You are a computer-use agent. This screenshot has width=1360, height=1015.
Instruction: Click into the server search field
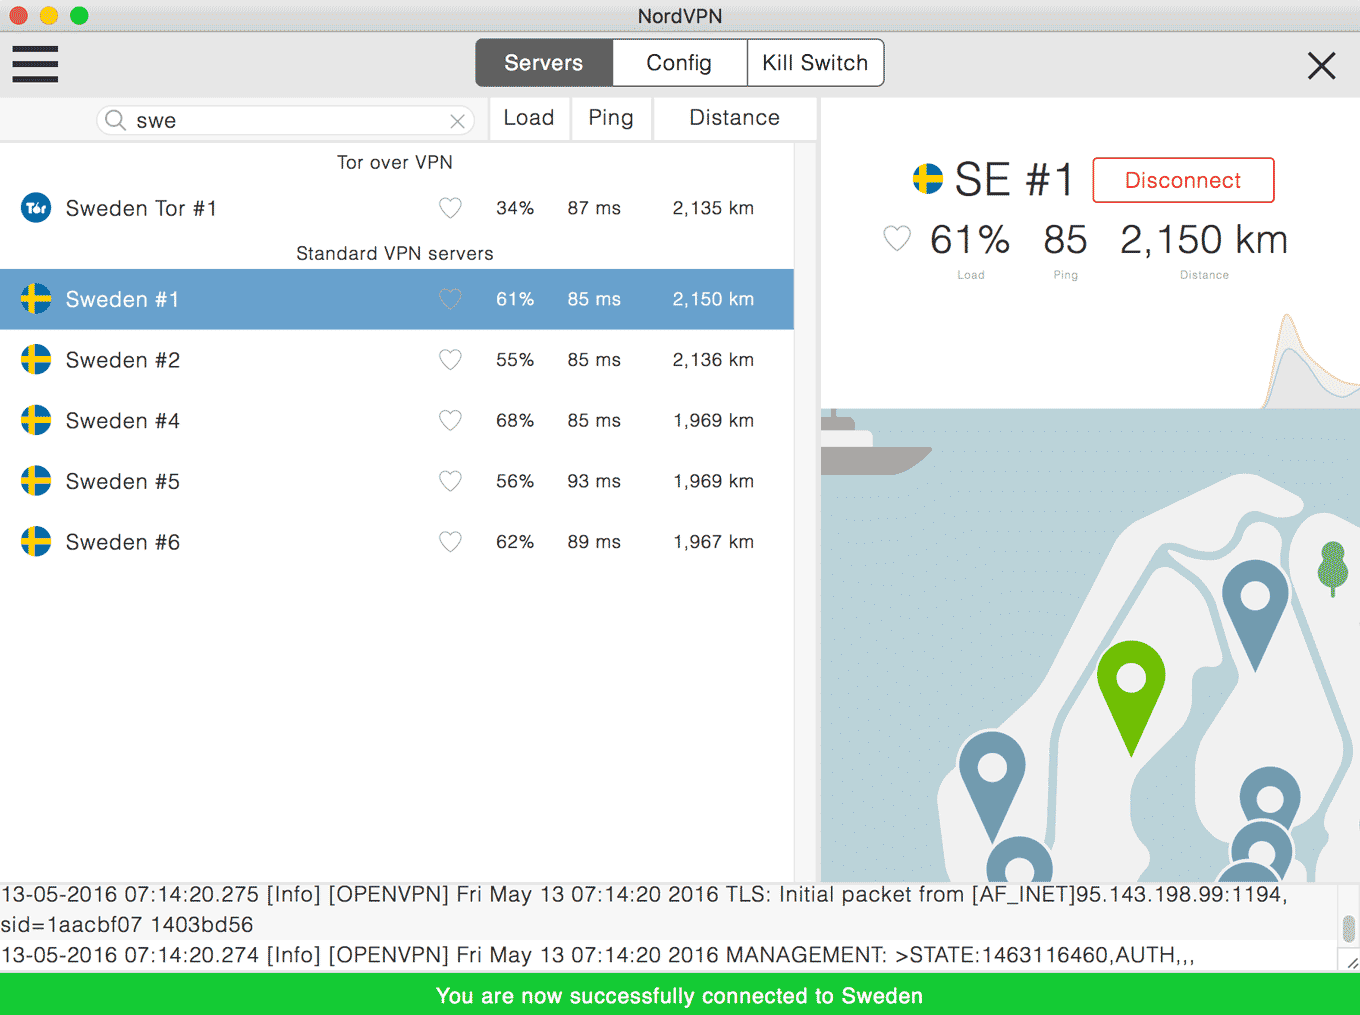point(285,121)
